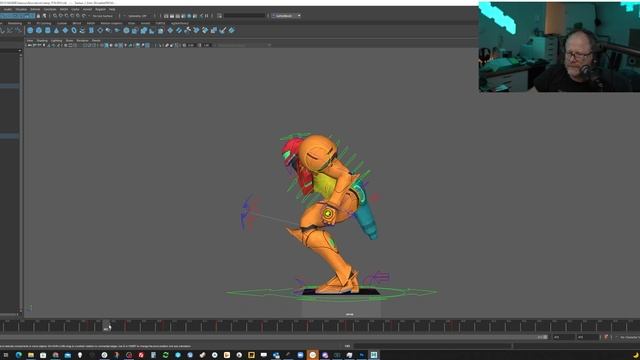640x360 pixels.
Task: Open the Render View window icon
Action: [x=167, y=16]
